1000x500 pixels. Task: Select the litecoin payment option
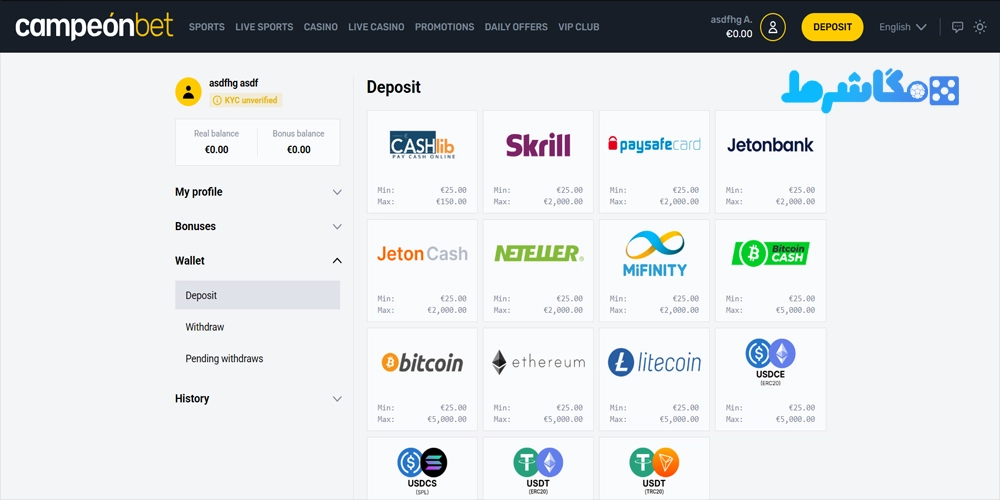[654, 379]
